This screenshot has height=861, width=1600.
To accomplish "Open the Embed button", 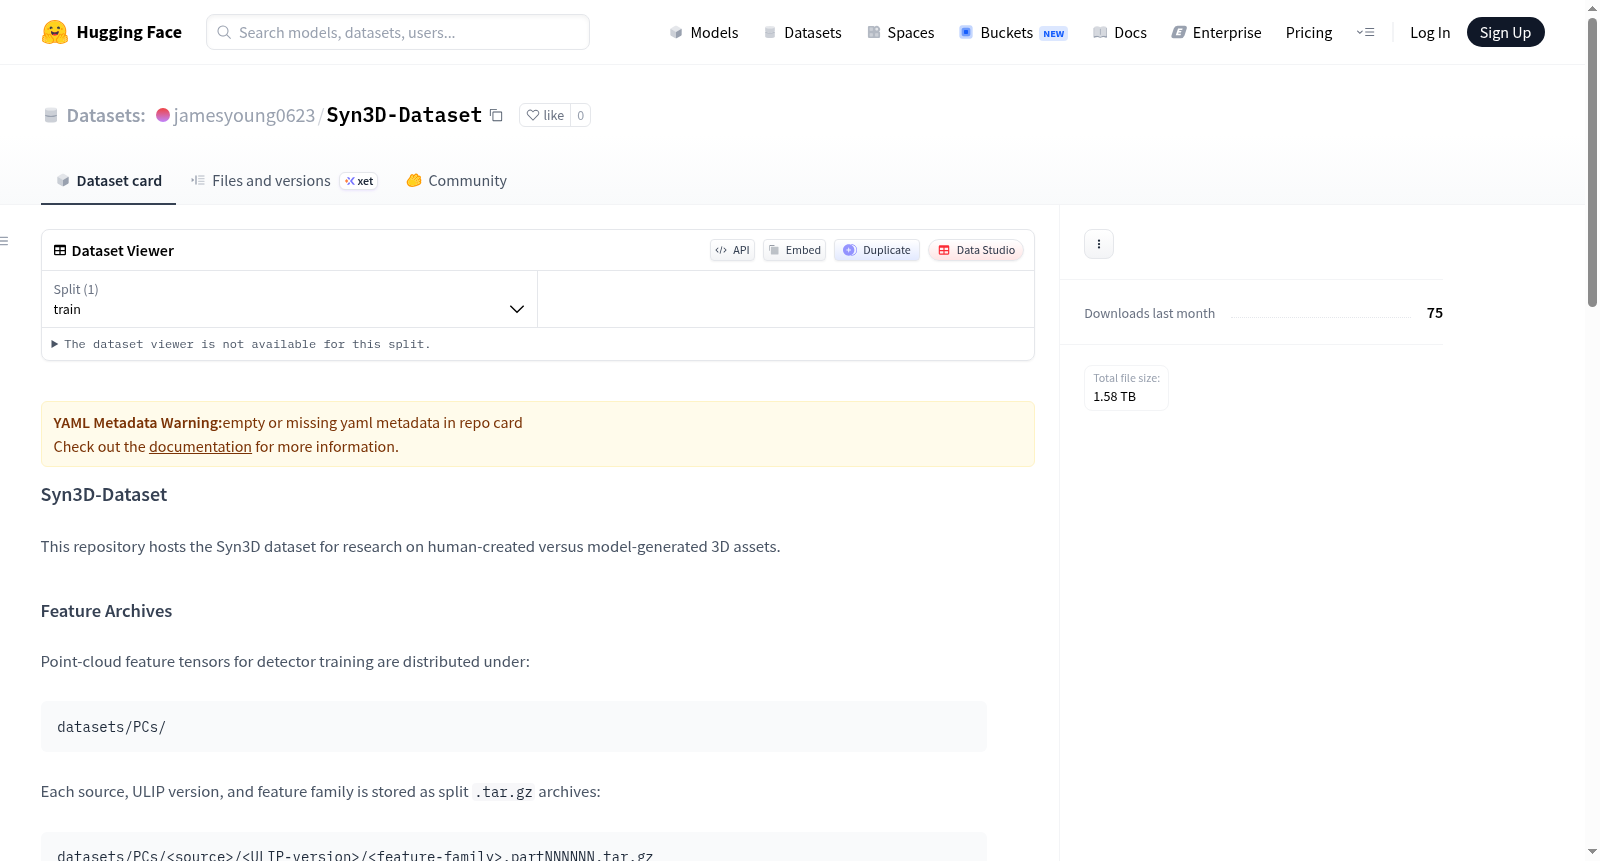I will [794, 250].
